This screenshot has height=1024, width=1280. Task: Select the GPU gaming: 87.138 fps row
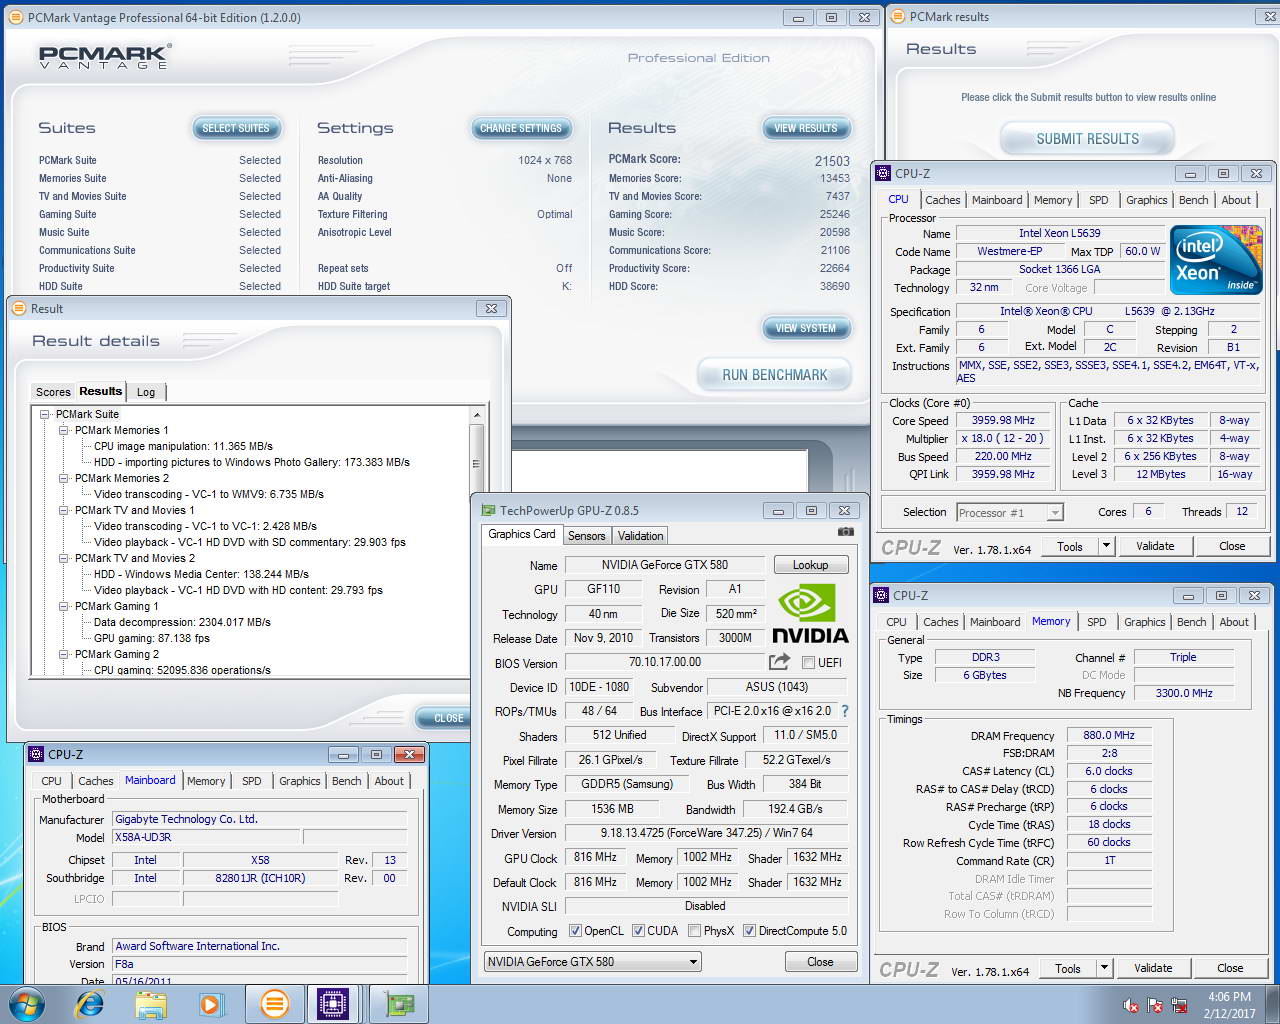point(152,638)
